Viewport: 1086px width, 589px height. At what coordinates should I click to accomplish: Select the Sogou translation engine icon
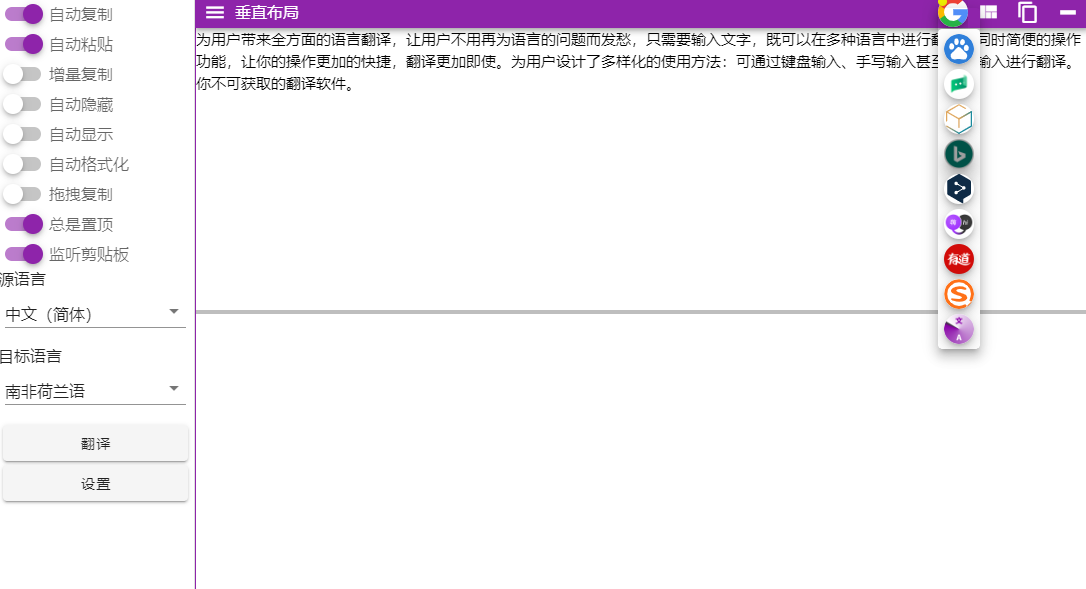[958, 294]
